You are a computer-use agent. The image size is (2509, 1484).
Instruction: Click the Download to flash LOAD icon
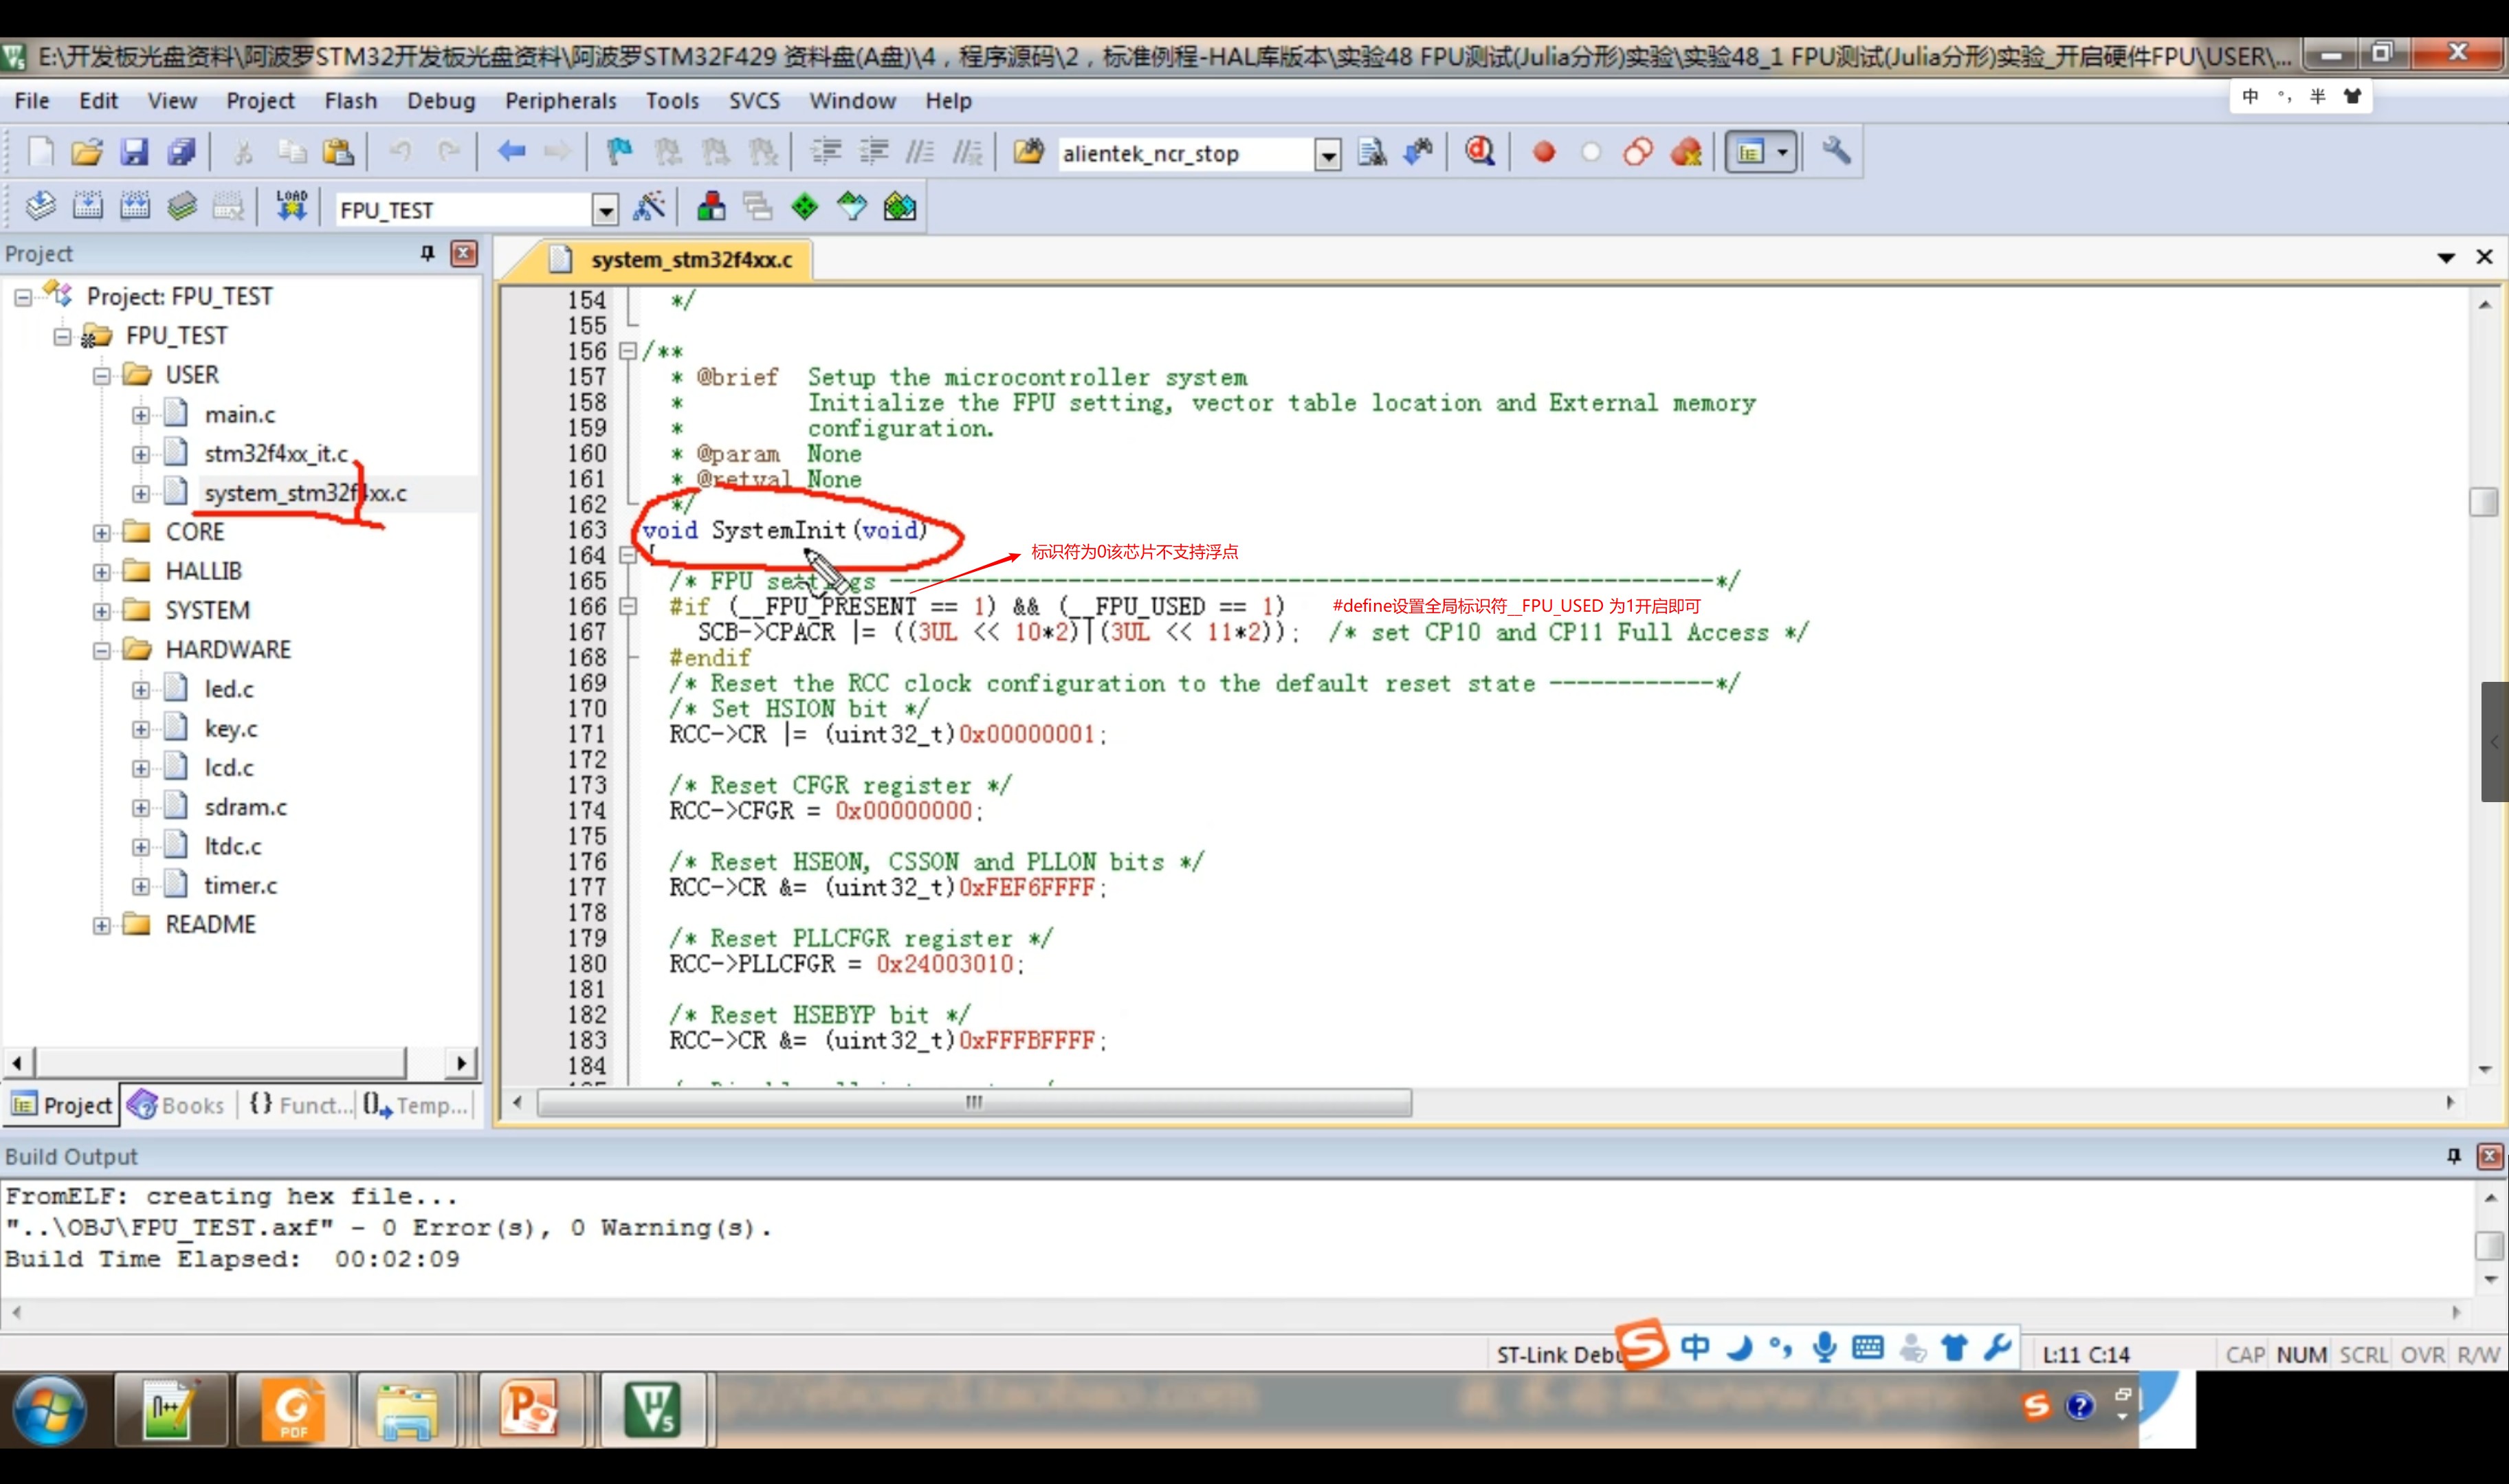tap(291, 207)
